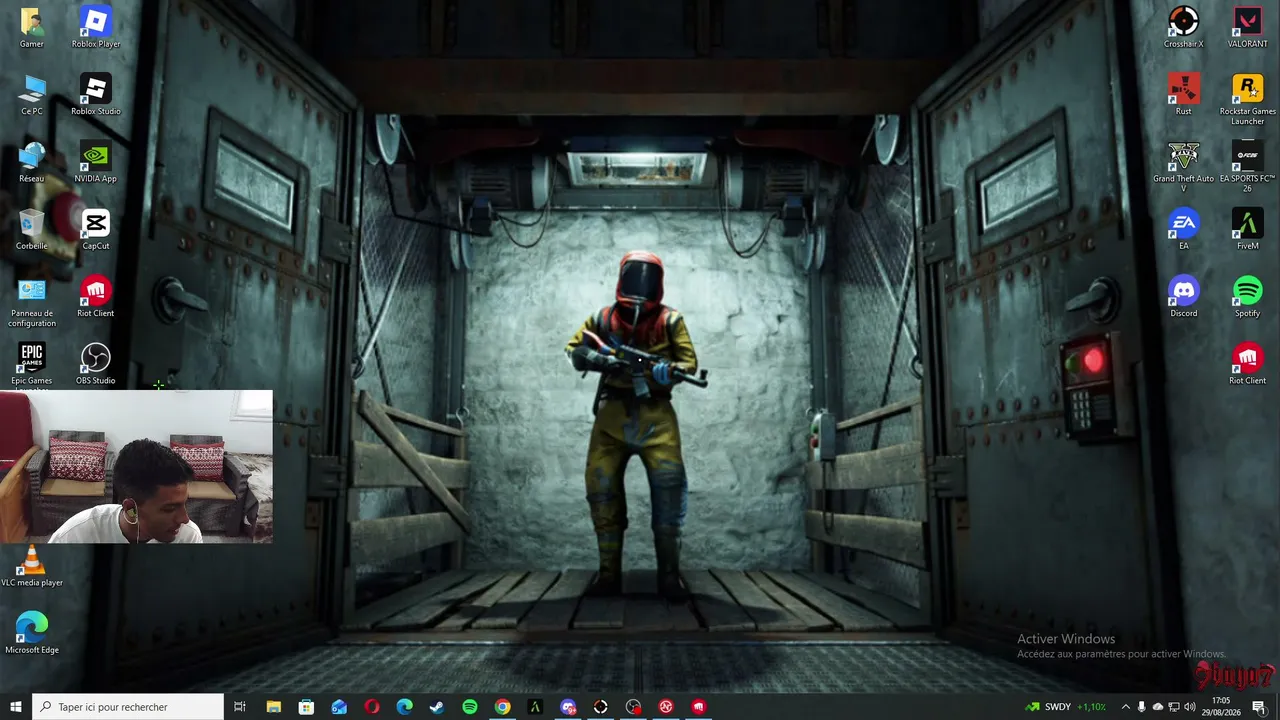The image size is (1280, 720).
Task: Open the Roblox Studio desktop shortcut
Action: coord(96,95)
